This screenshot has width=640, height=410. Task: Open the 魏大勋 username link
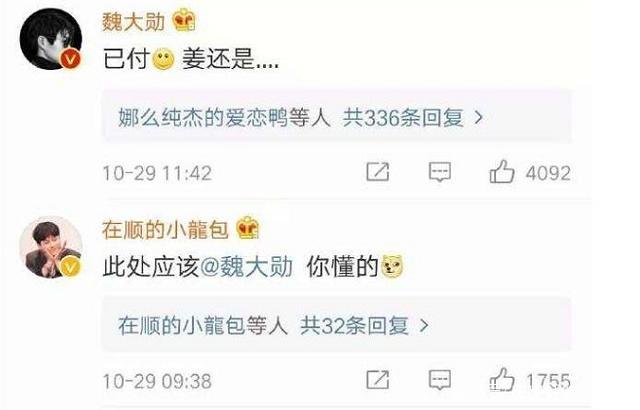pos(133,21)
